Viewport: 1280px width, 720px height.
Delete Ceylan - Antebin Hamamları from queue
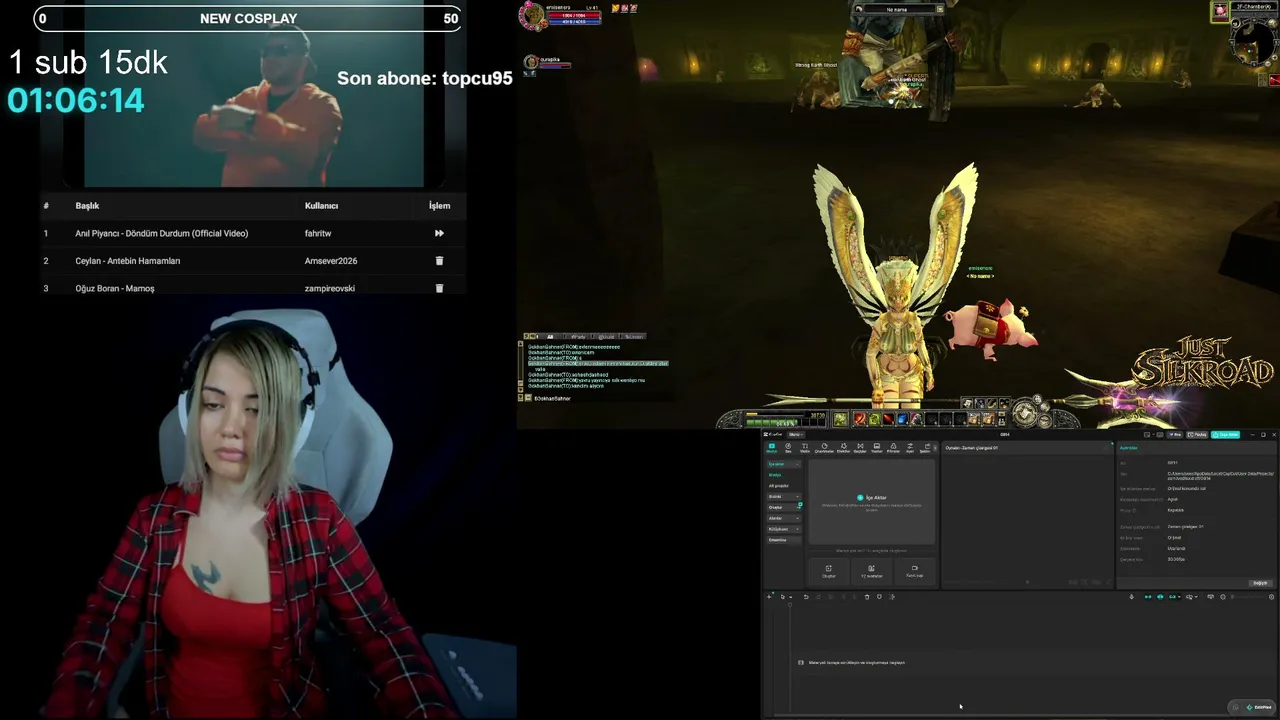coord(439,261)
